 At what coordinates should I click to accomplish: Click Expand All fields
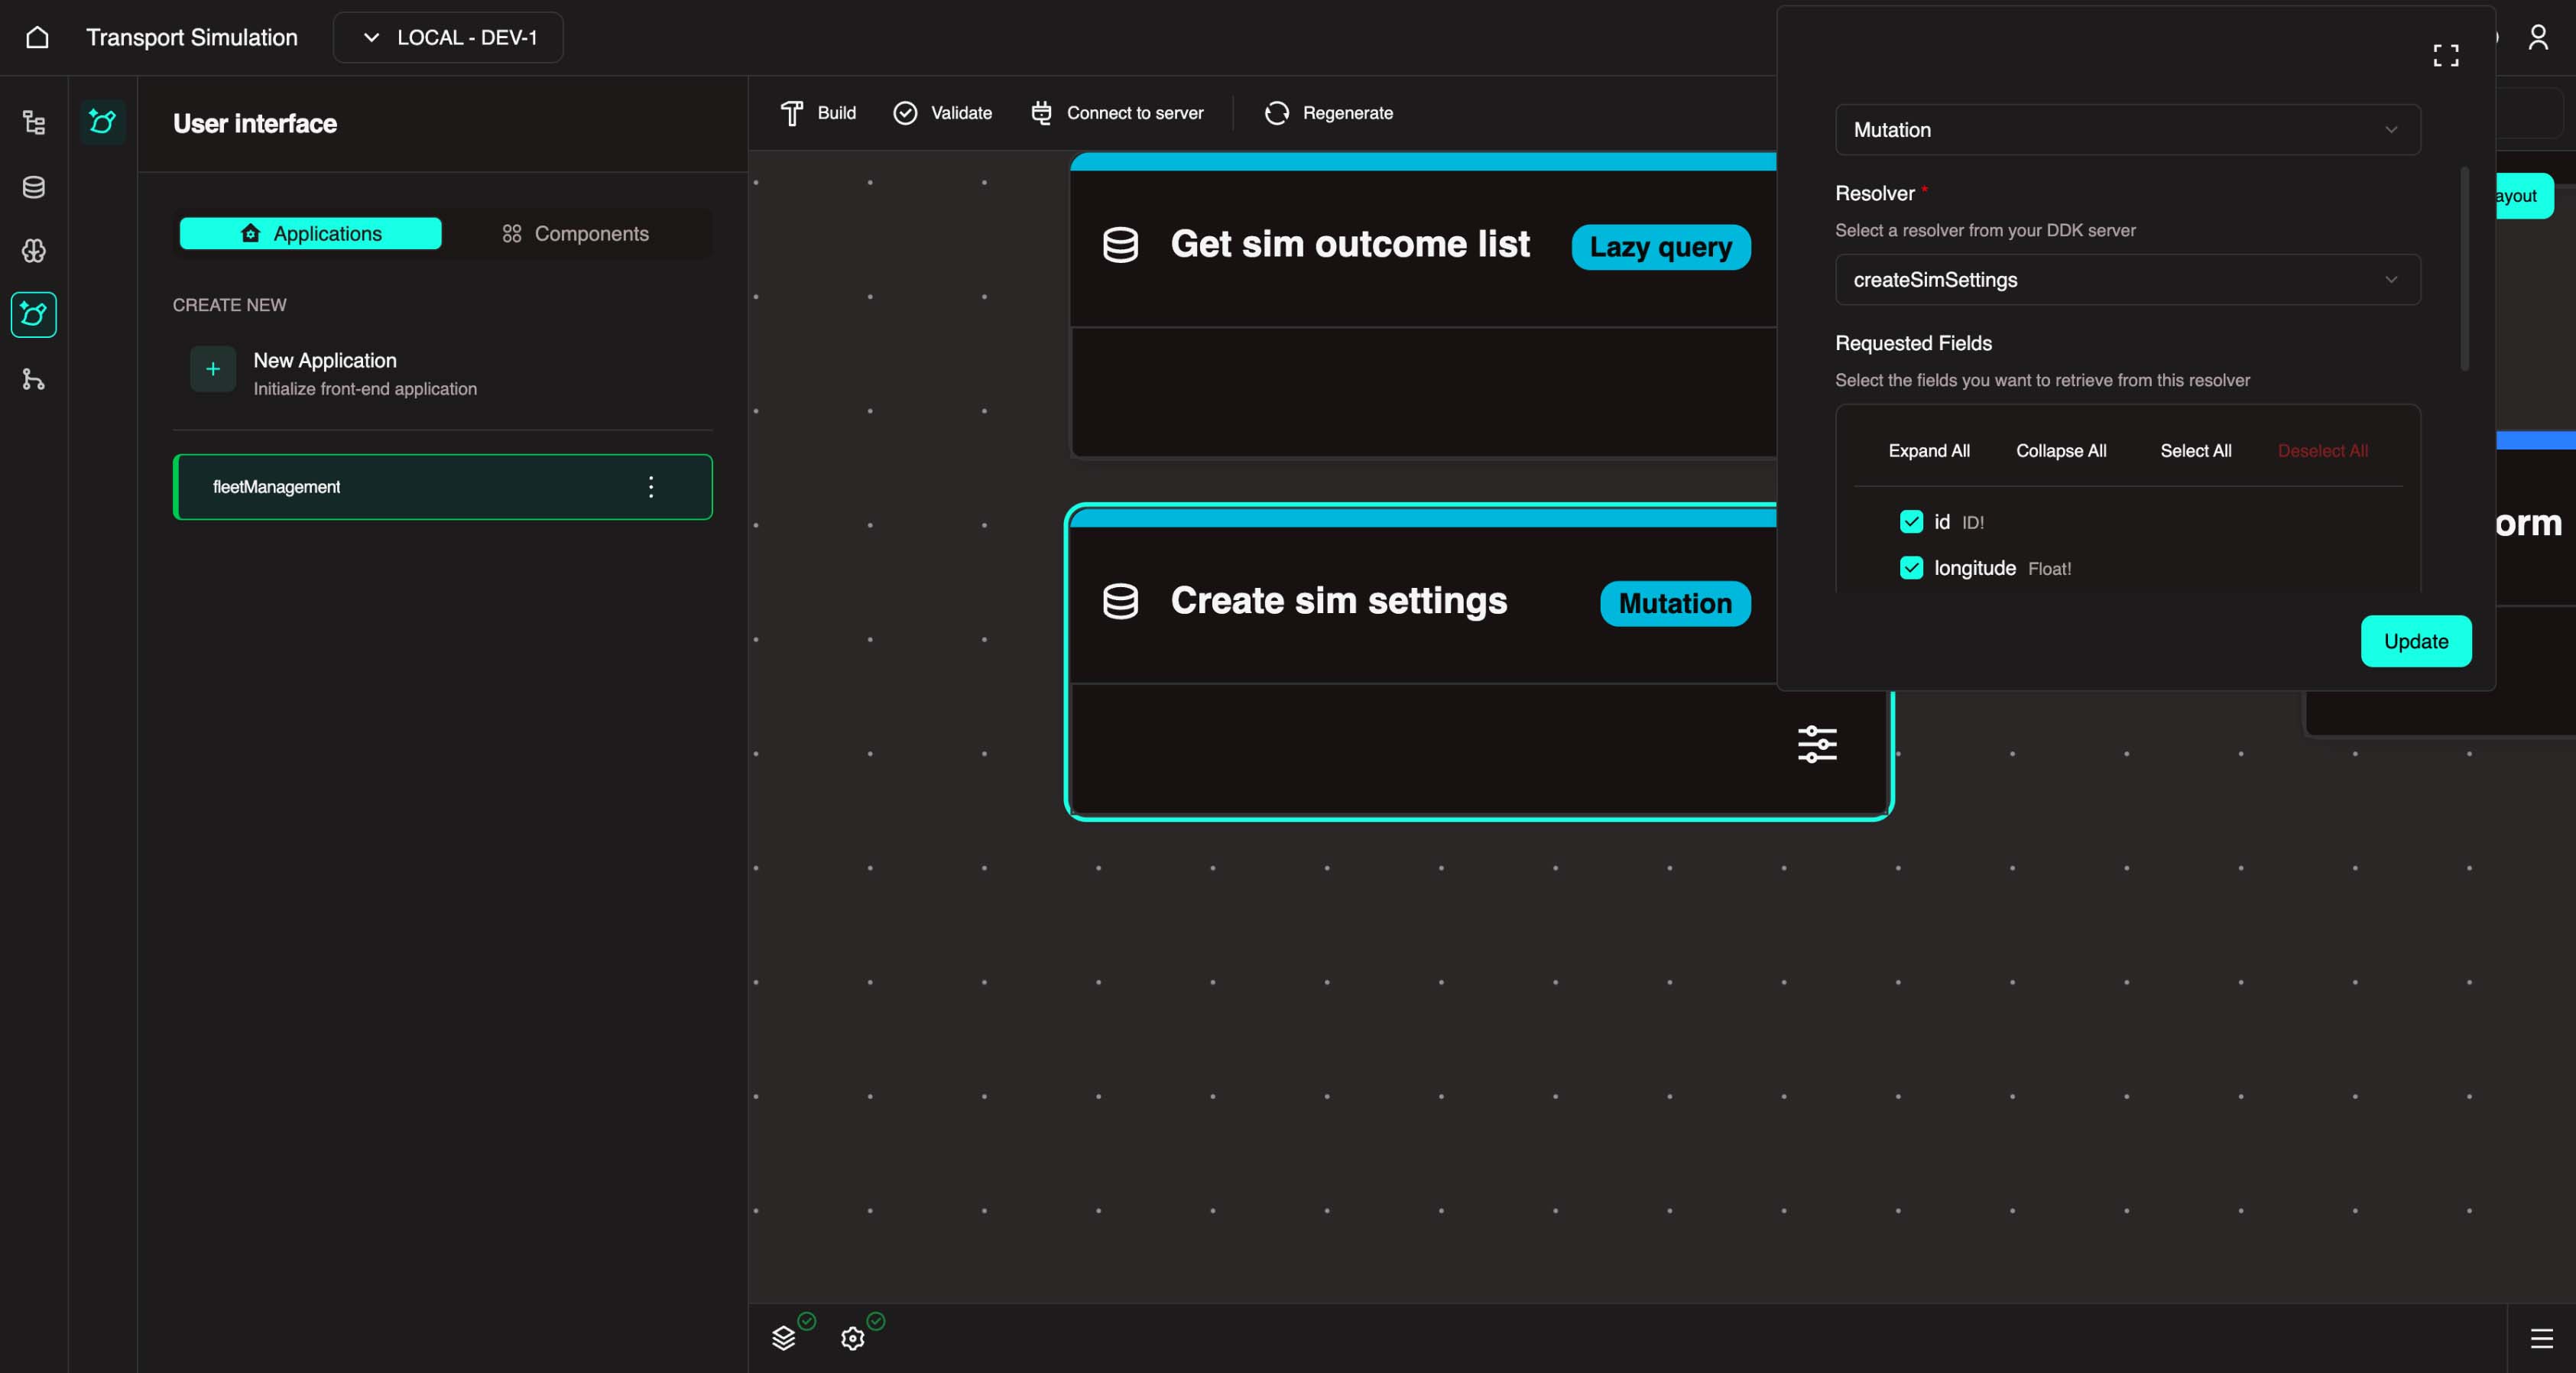click(x=1929, y=451)
